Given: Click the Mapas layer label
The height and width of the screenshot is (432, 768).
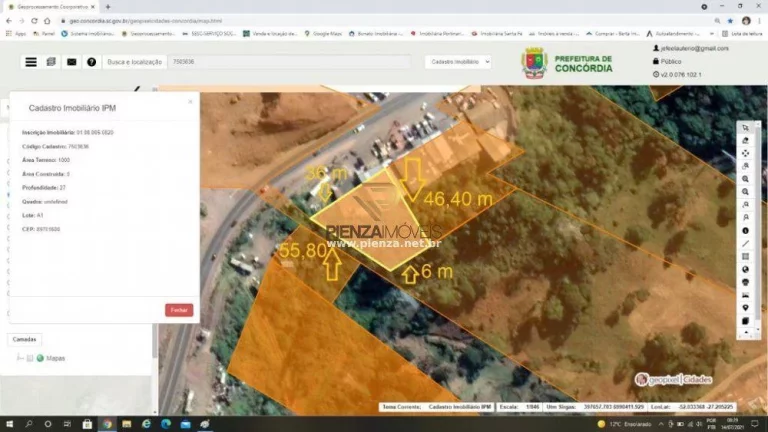Looking at the screenshot, I should coord(55,358).
